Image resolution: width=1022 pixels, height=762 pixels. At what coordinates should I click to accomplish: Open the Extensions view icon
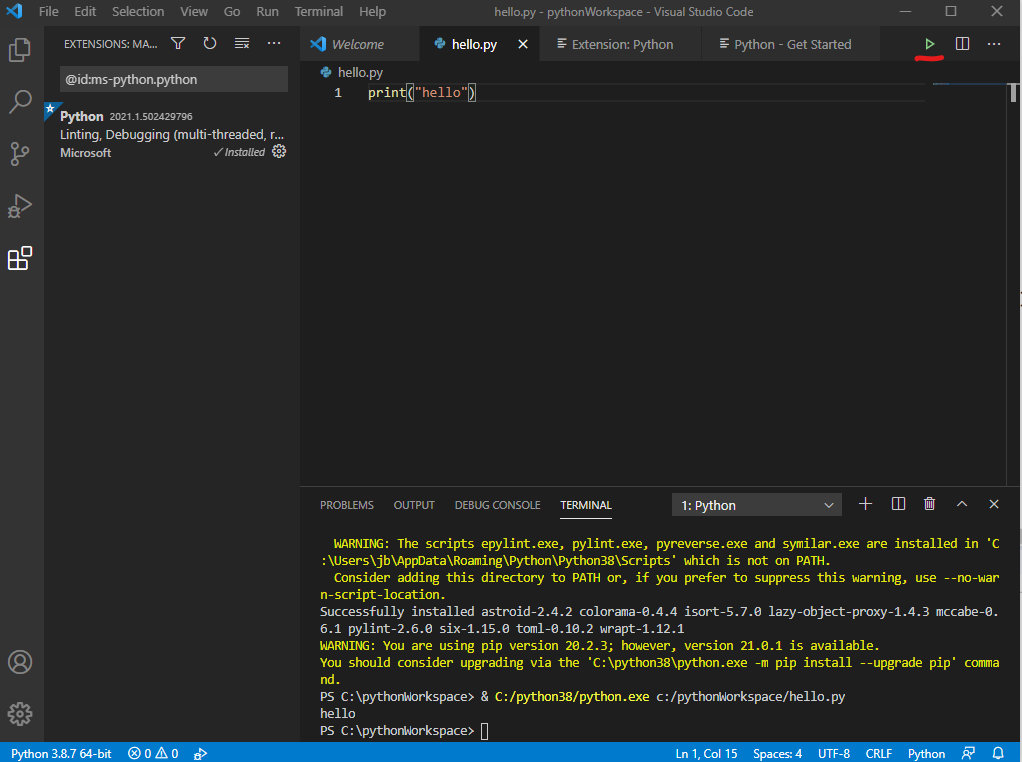tap(20, 258)
